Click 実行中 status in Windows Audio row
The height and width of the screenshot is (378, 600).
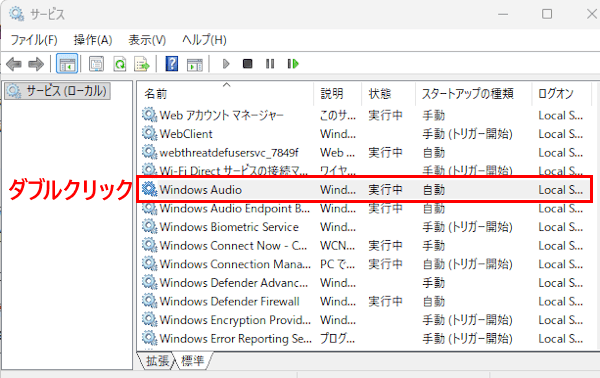[385, 189]
